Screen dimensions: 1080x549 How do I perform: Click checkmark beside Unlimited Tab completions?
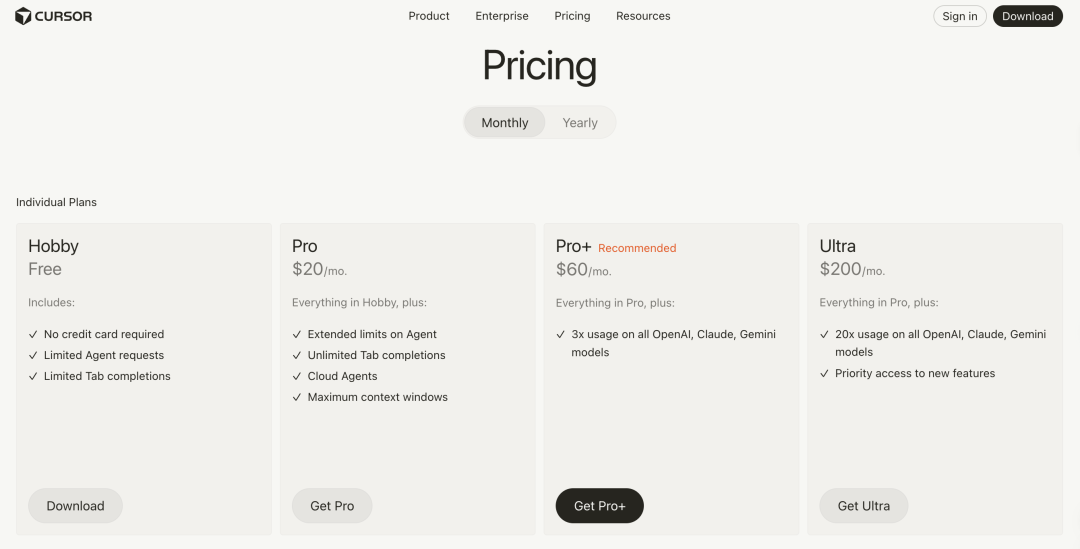pos(297,356)
